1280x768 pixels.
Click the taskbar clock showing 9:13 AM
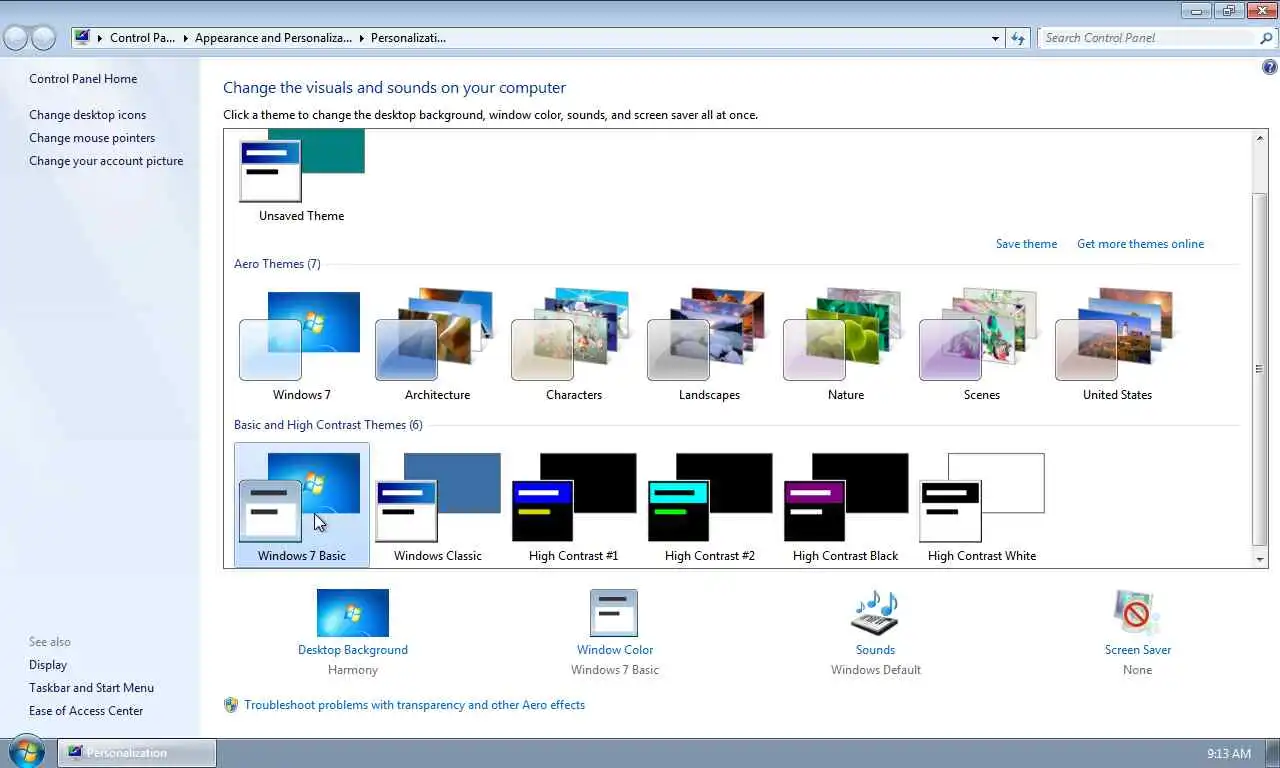coord(1228,753)
